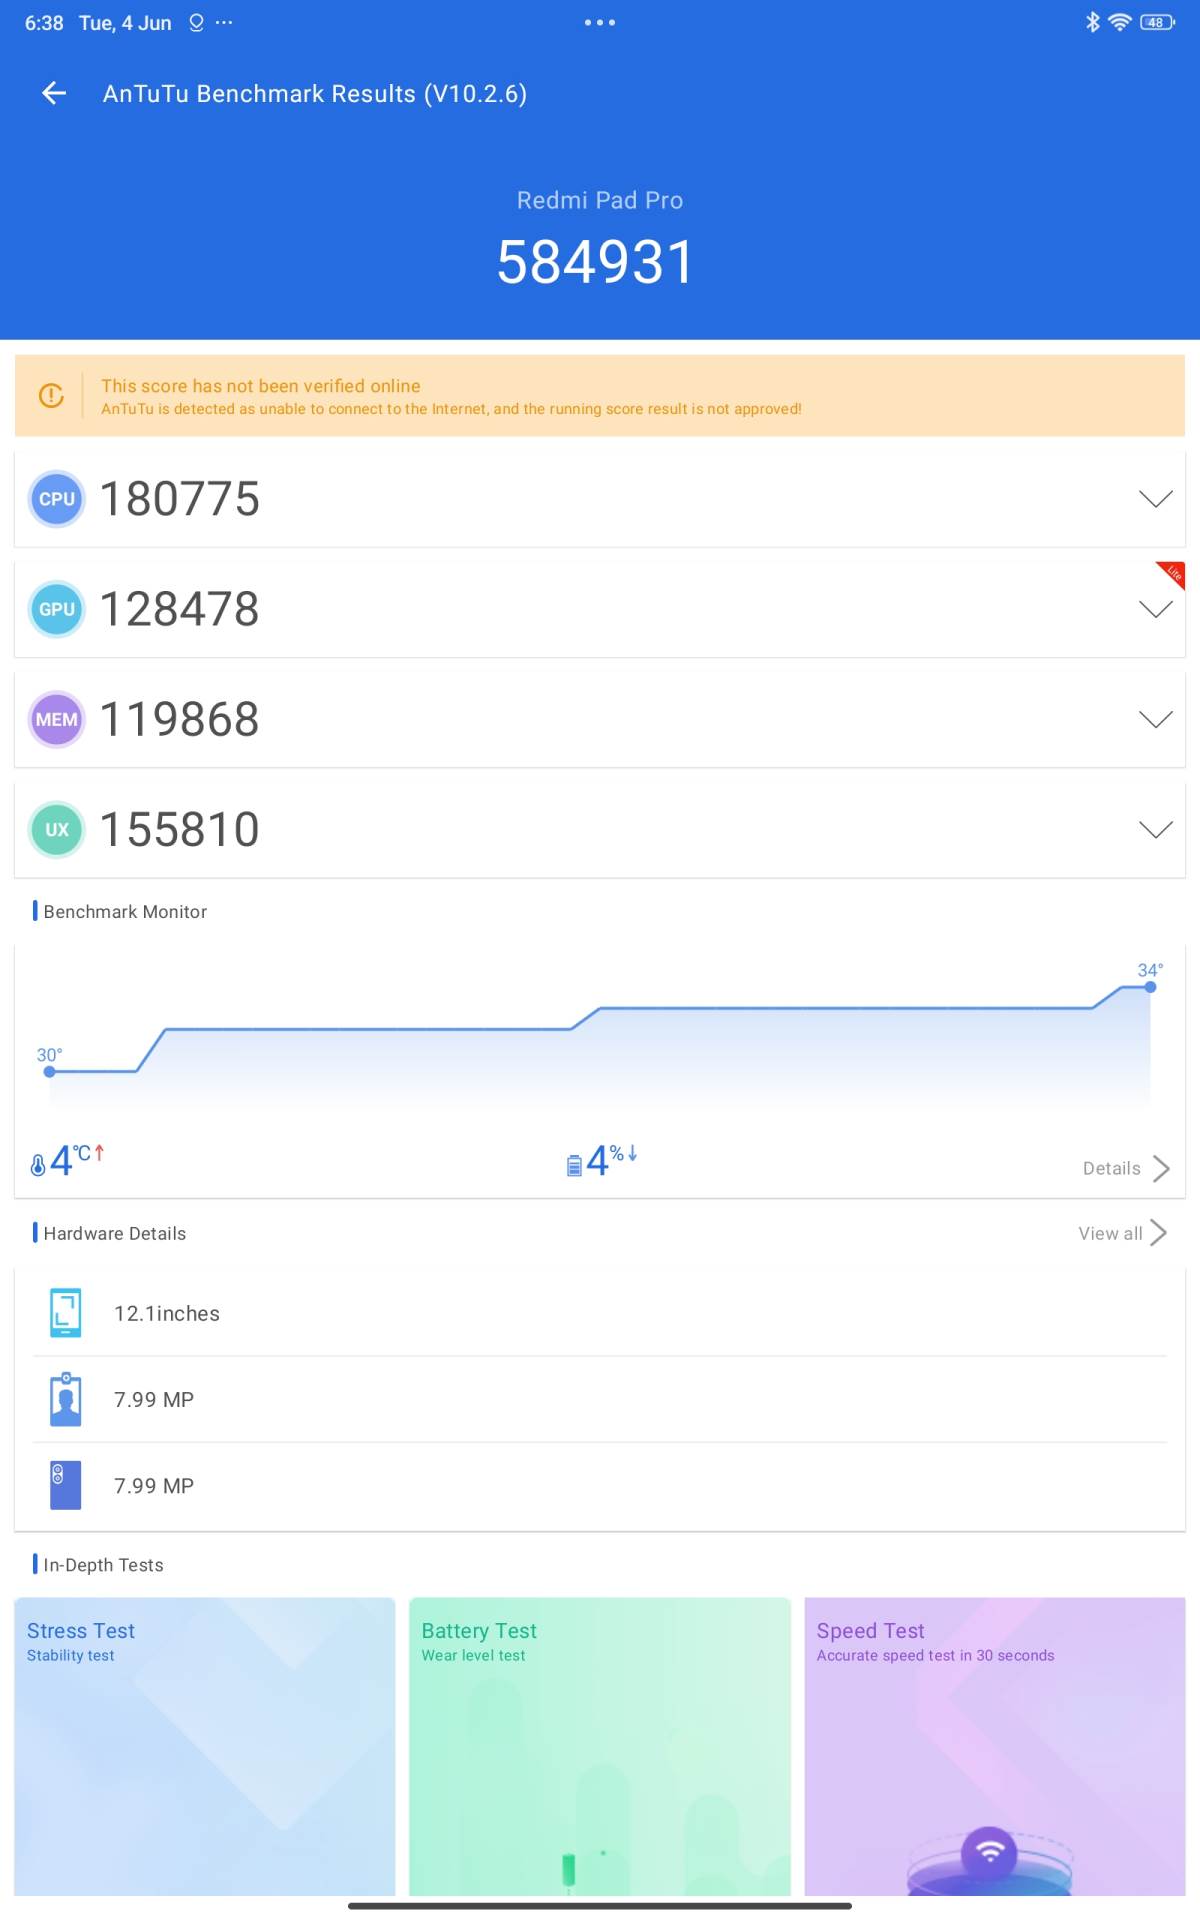Expand the CPU score 180775 details

(x=1155, y=499)
